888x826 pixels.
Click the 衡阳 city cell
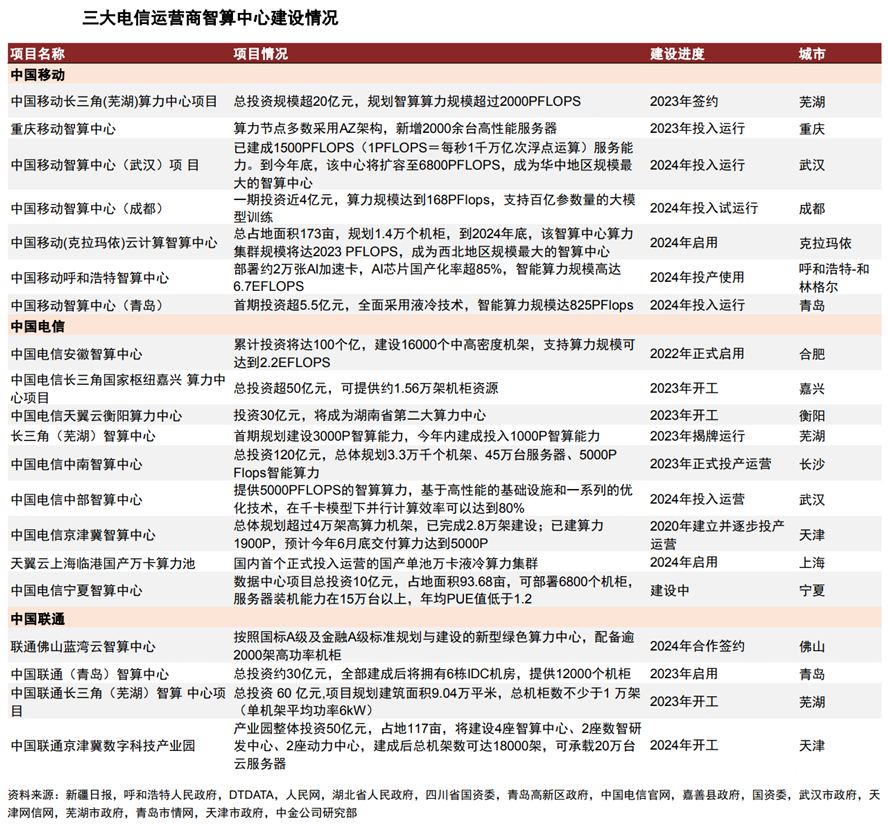(x=812, y=416)
